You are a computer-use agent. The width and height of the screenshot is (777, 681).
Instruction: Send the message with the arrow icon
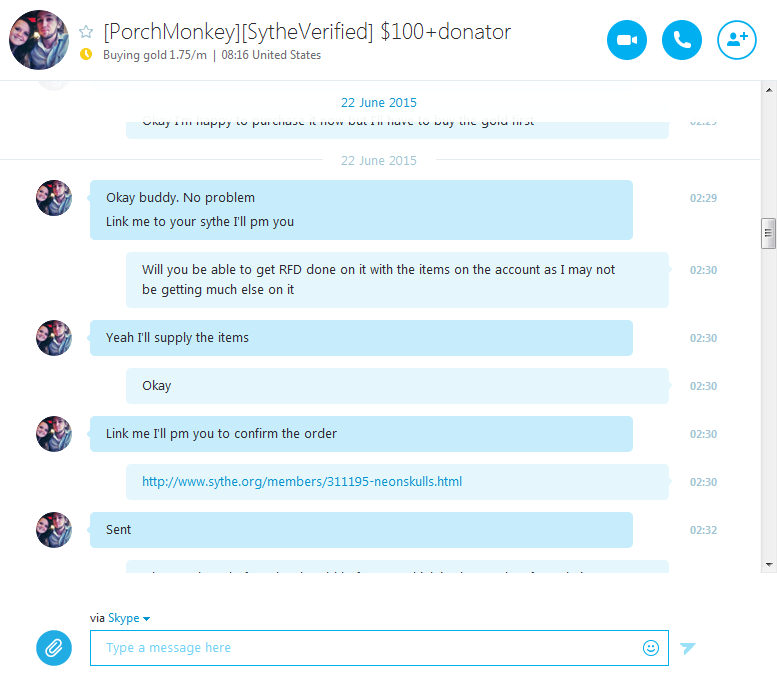688,648
